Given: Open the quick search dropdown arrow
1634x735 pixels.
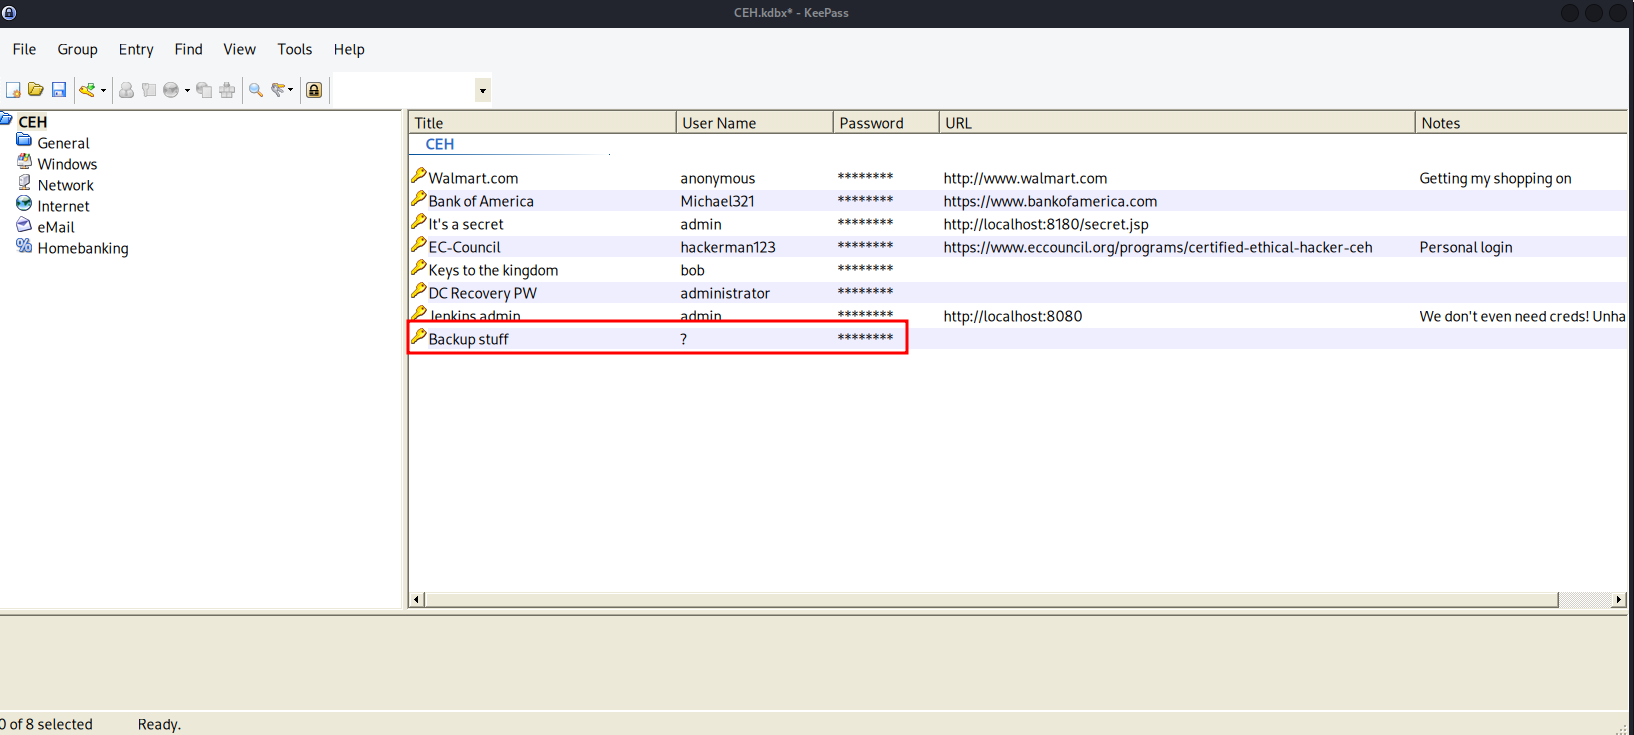Looking at the screenshot, I should click(x=483, y=91).
